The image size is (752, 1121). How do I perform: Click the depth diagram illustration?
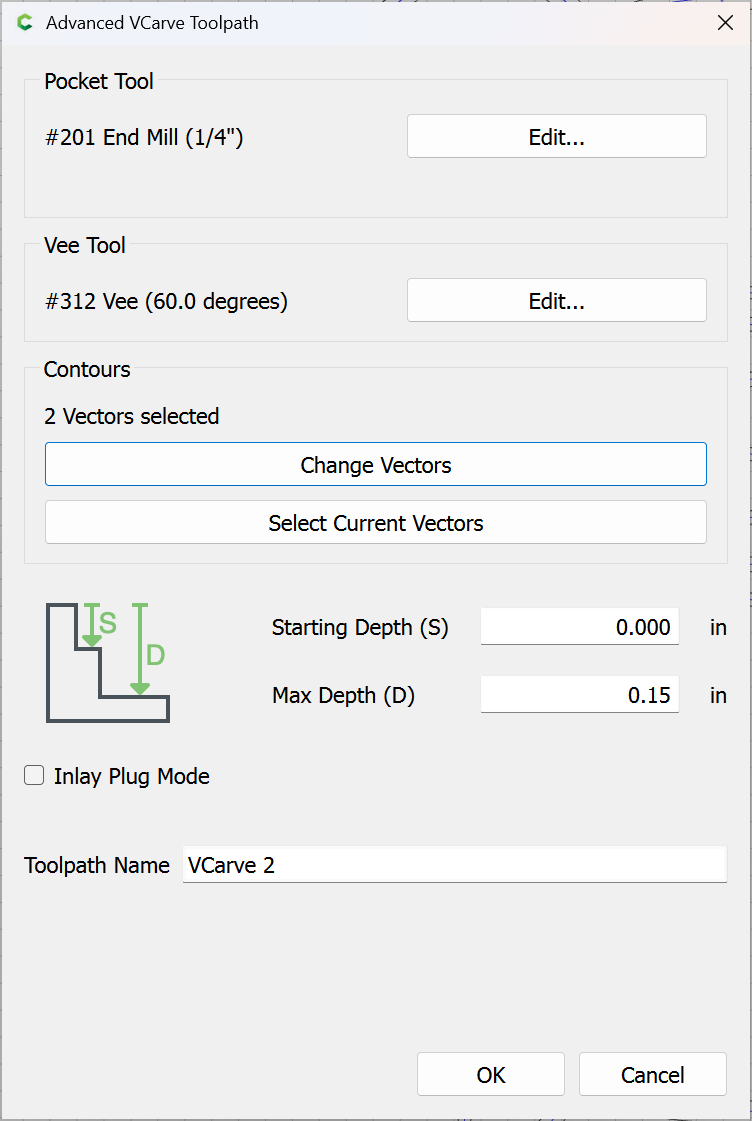[x=107, y=661]
